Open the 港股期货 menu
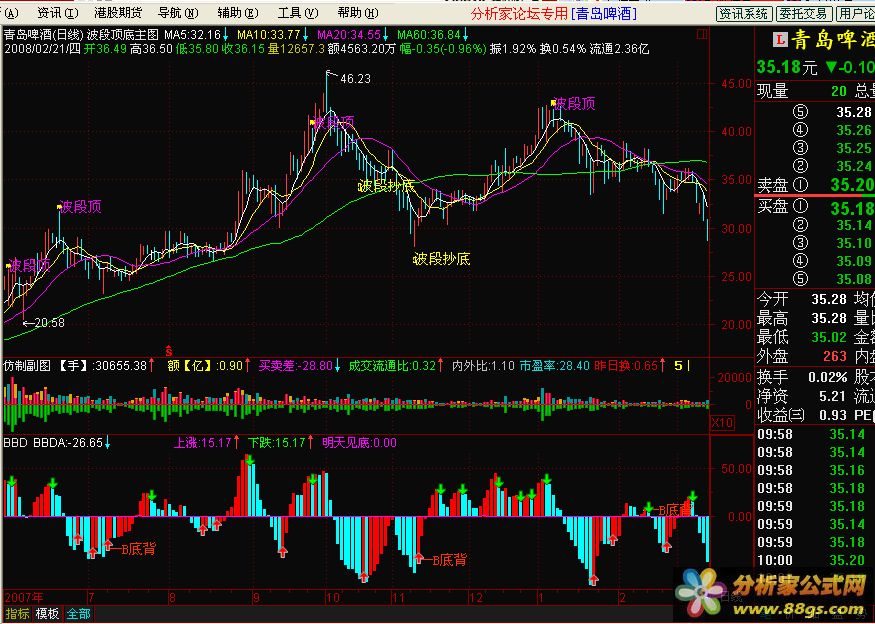The width and height of the screenshot is (875, 624). [118, 12]
